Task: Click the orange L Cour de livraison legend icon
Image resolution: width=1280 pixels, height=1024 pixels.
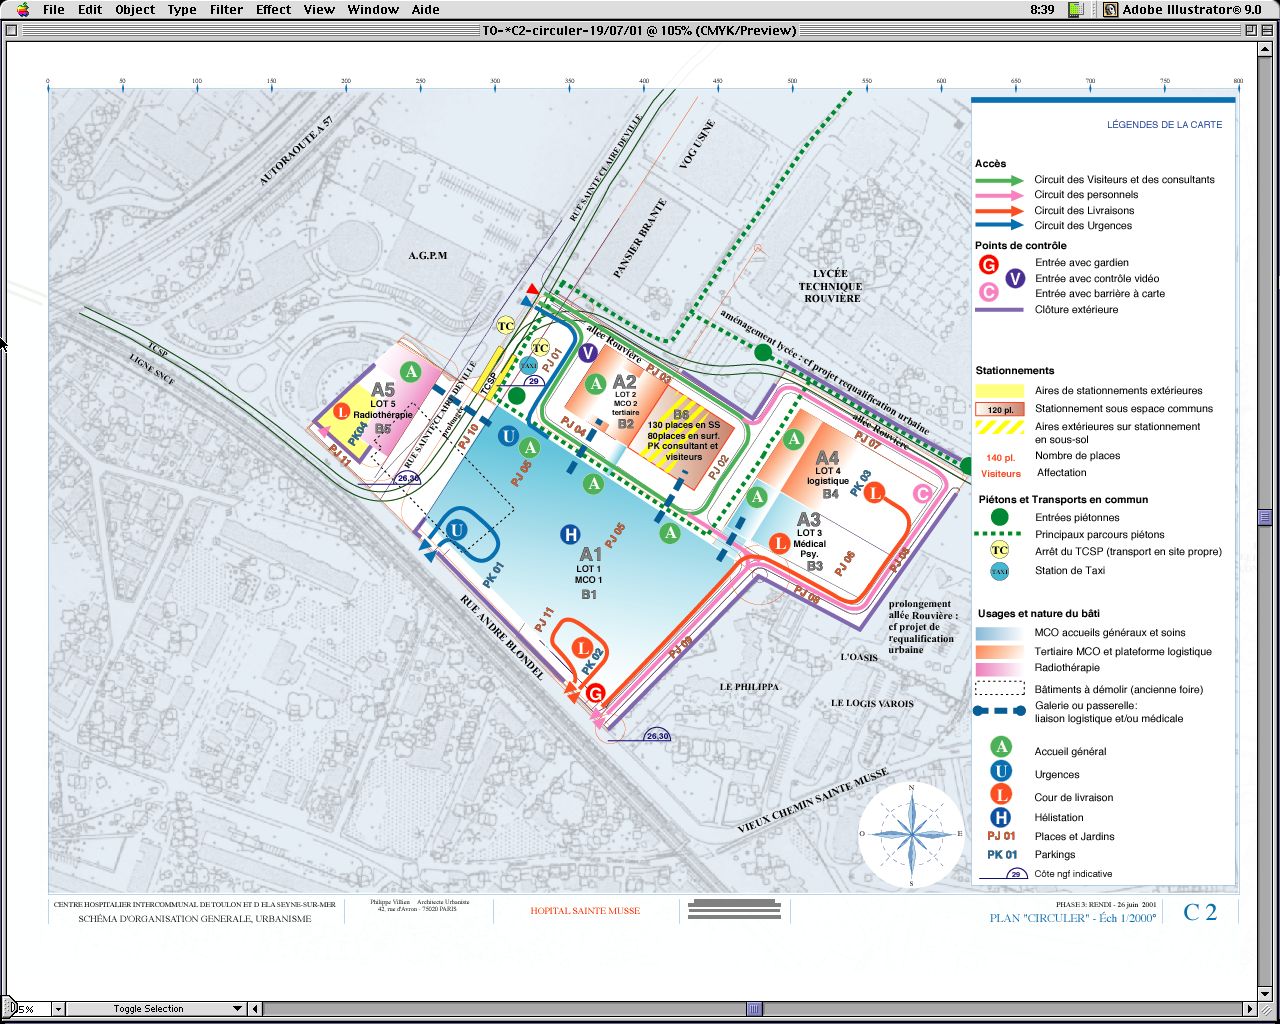Action: click(x=1000, y=795)
